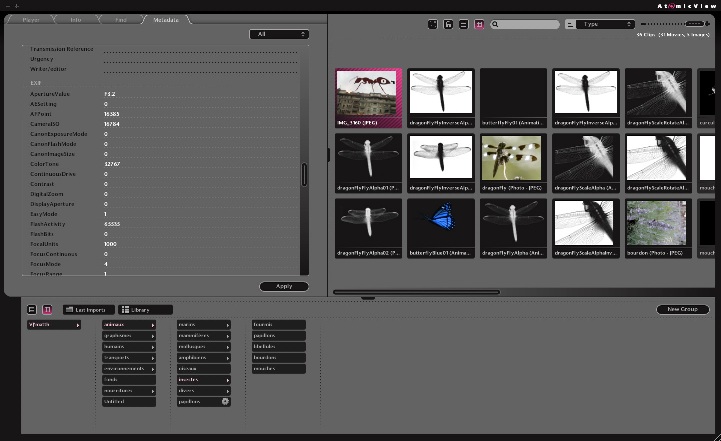Click the ApertureValue metadata value
The image size is (721, 441).
click(x=109, y=94)
